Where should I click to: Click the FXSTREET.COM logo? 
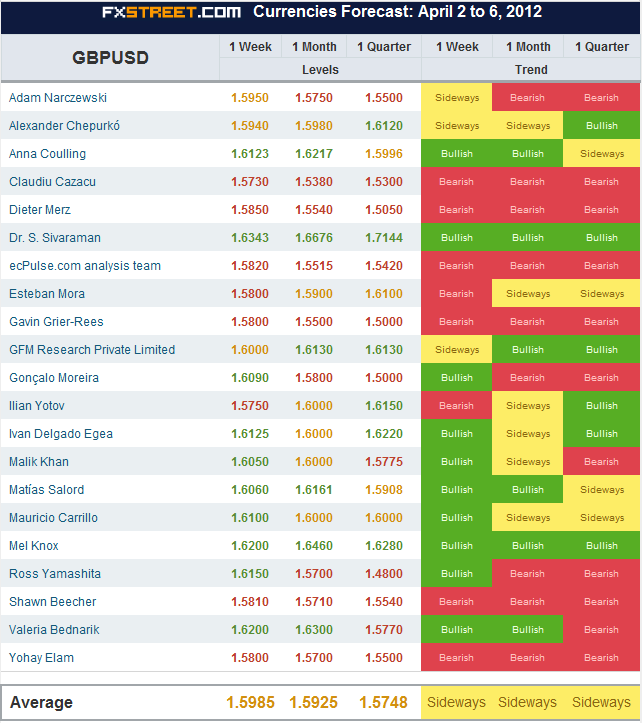click(x=171, y=12)
